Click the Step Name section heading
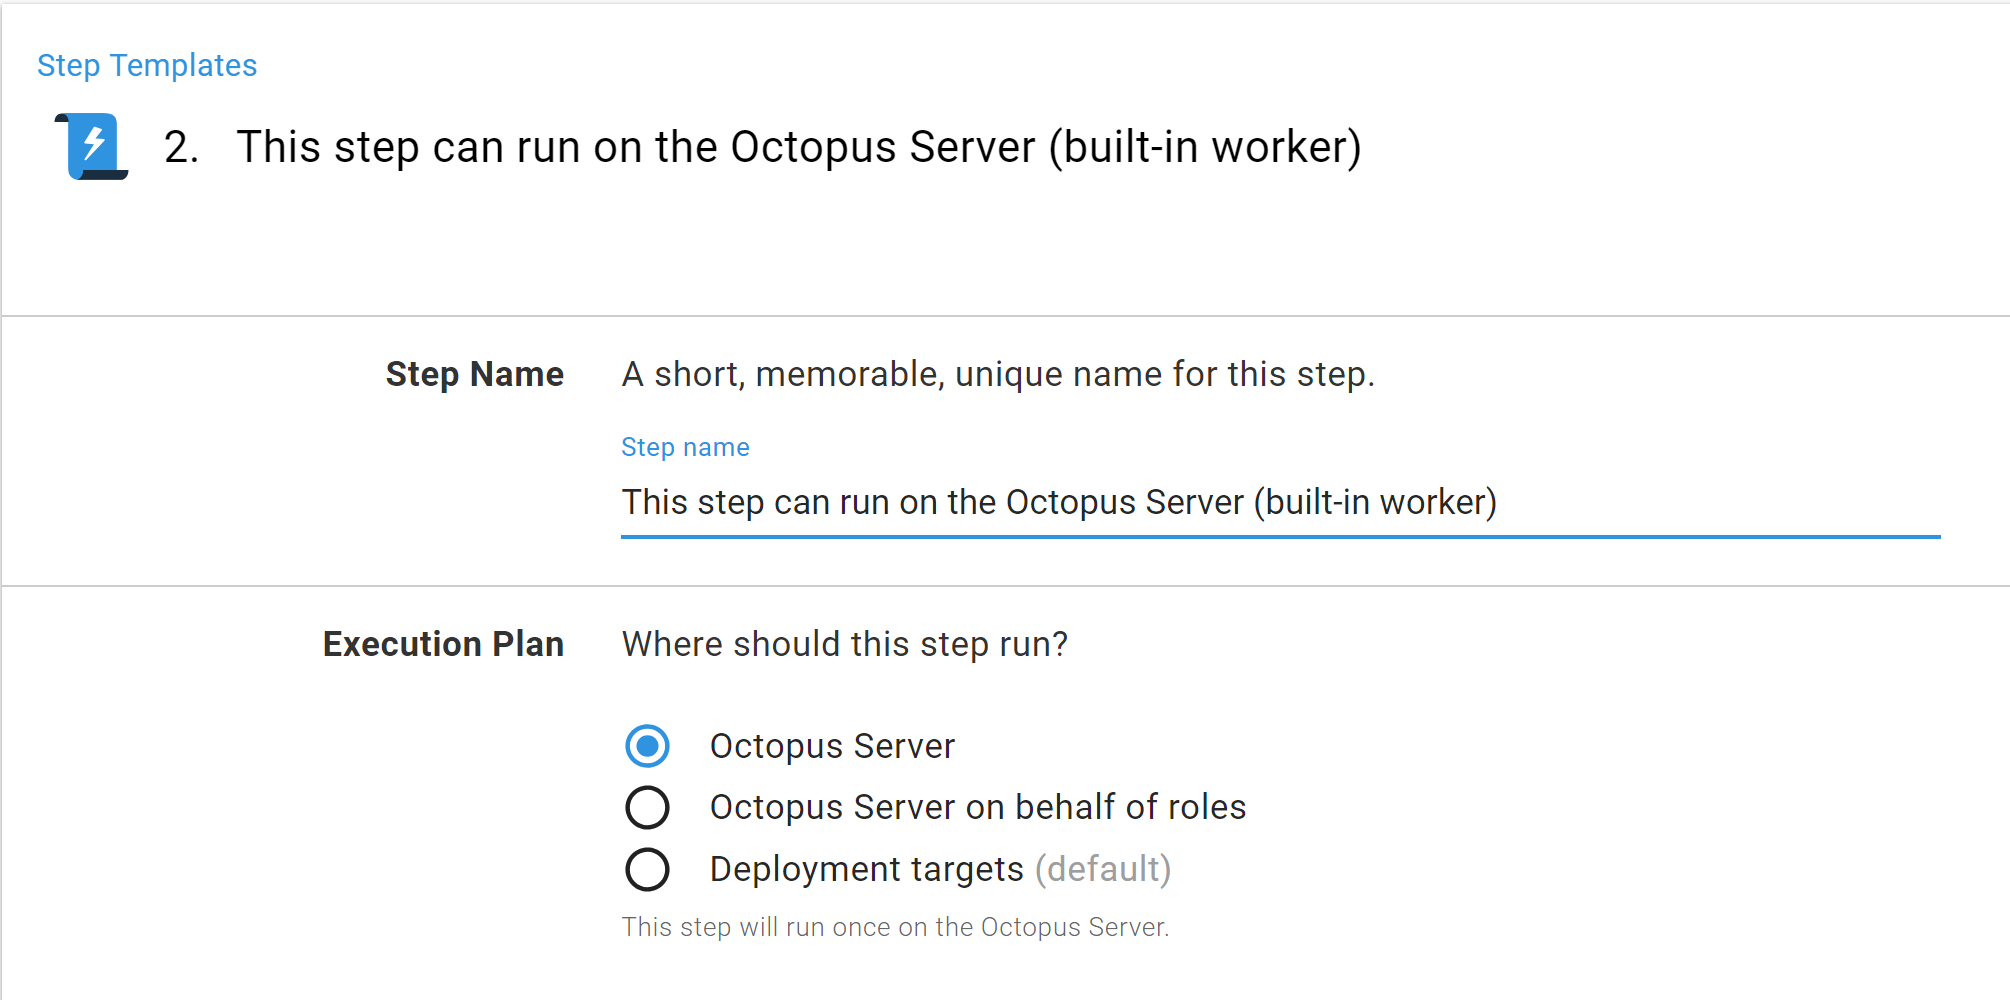Screen dimensions: 2010x1000 pyautogui.click(x=474, y=374)
